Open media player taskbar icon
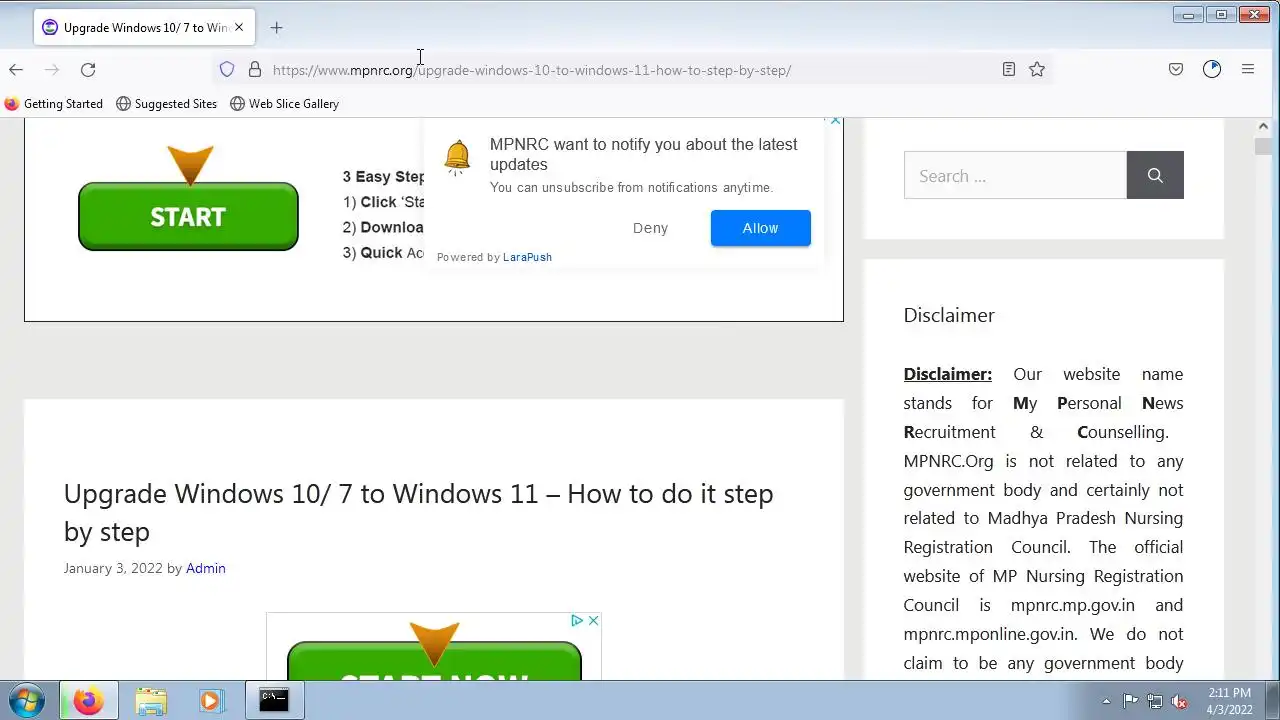1280x720 pixels. (x=210, y=701)
